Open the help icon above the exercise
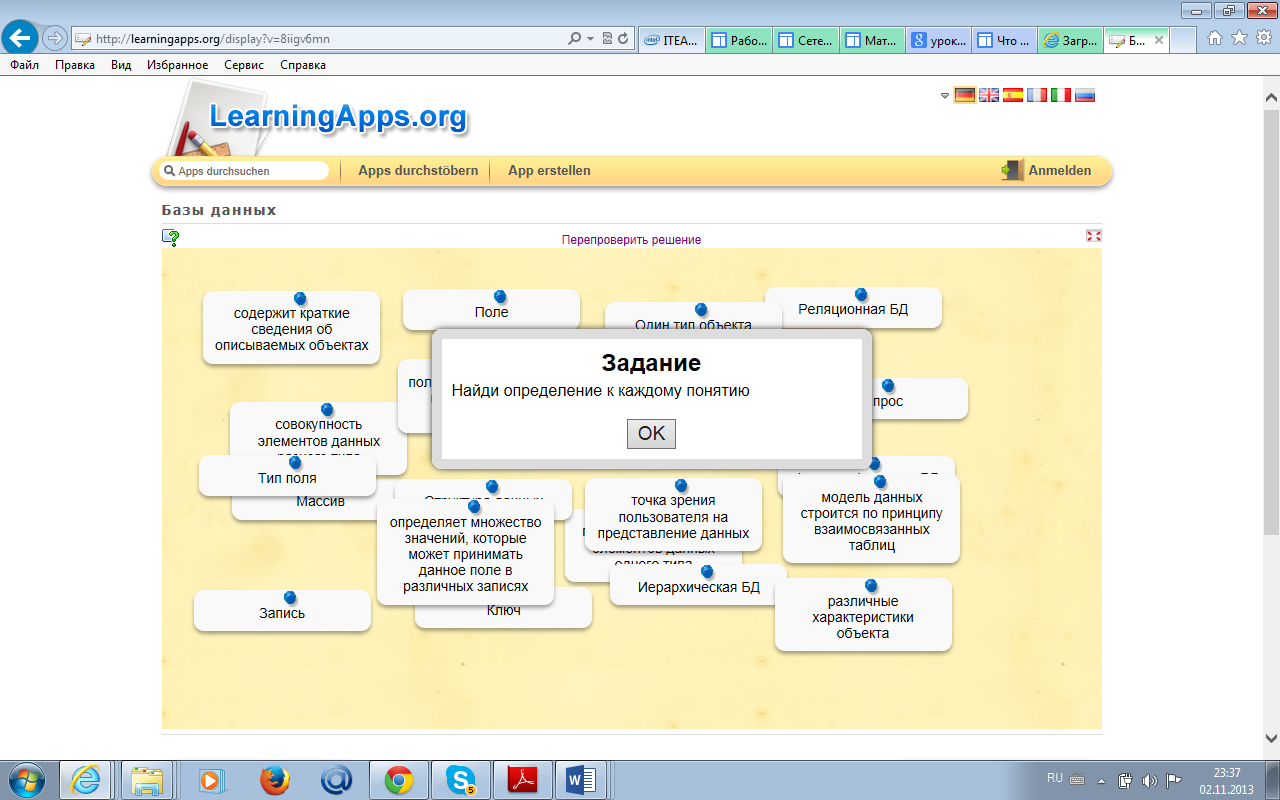This screenshot has width=1280, height=800. tap(171, 238)
